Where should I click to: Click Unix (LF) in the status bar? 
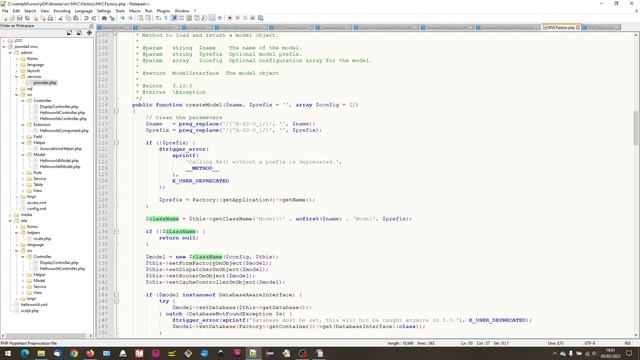556,343
